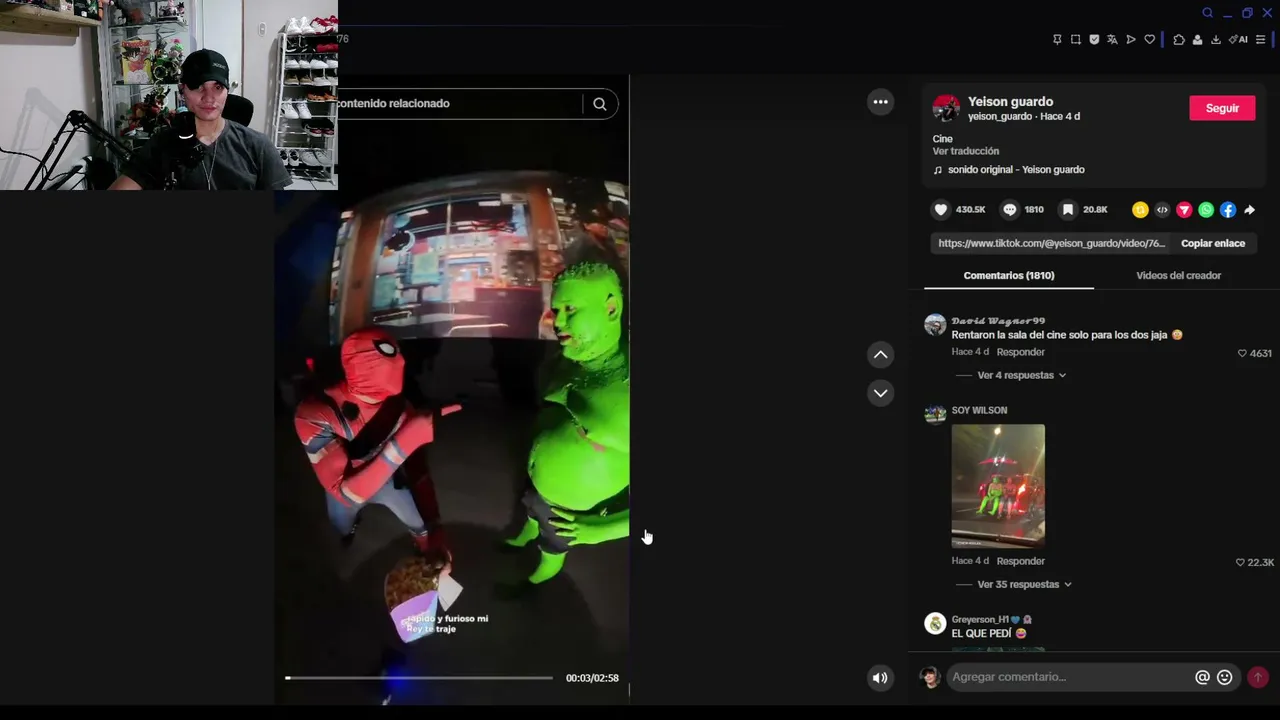Viewport: 1280px width, 720px height.
Task: Open the browser profile account icon
Action: (x=1197, y=40)
